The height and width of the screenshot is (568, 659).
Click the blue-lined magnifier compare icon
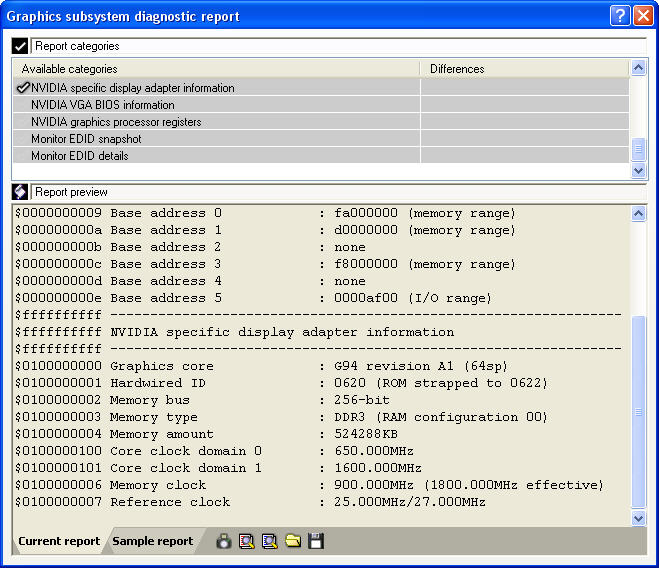click(269, 541)
